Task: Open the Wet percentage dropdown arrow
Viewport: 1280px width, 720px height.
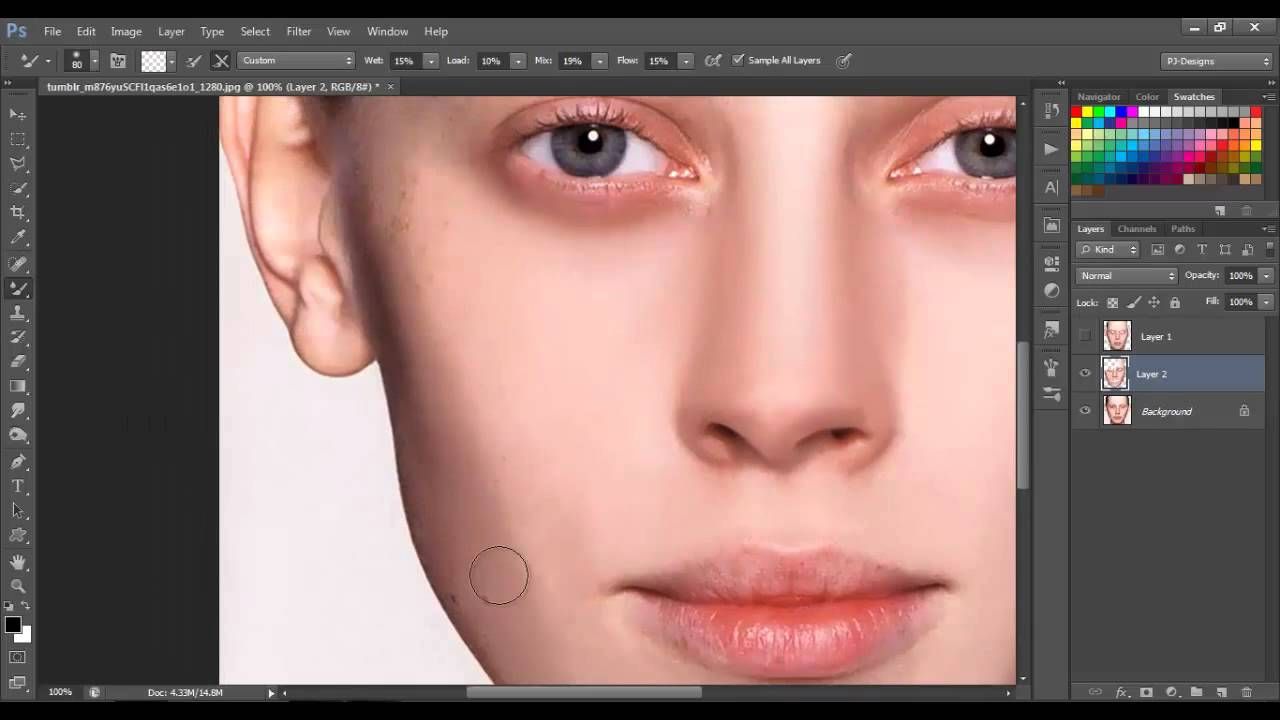Action: tap(431, 61)
